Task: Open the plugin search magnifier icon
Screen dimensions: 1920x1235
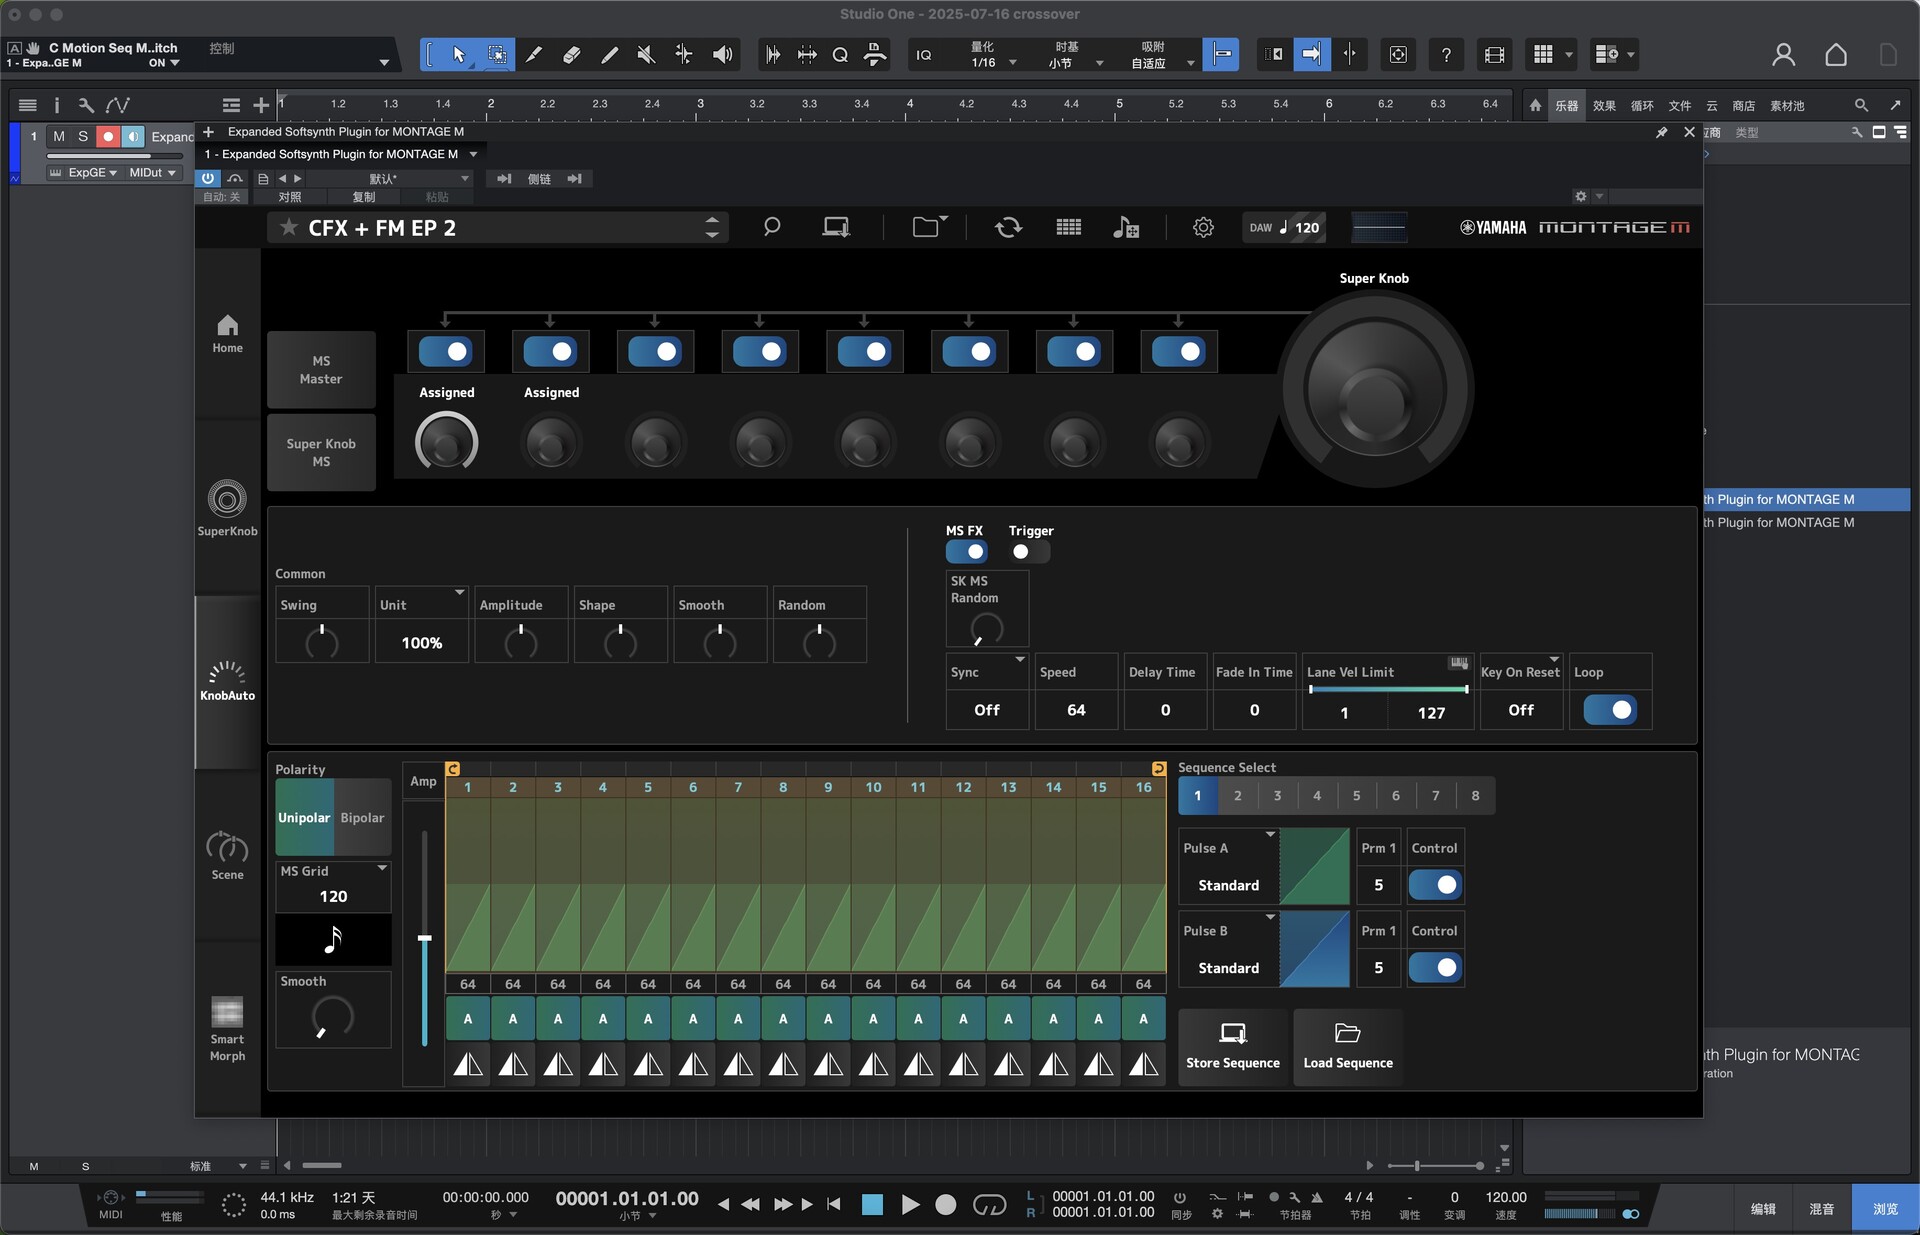Action: point(771,228)
